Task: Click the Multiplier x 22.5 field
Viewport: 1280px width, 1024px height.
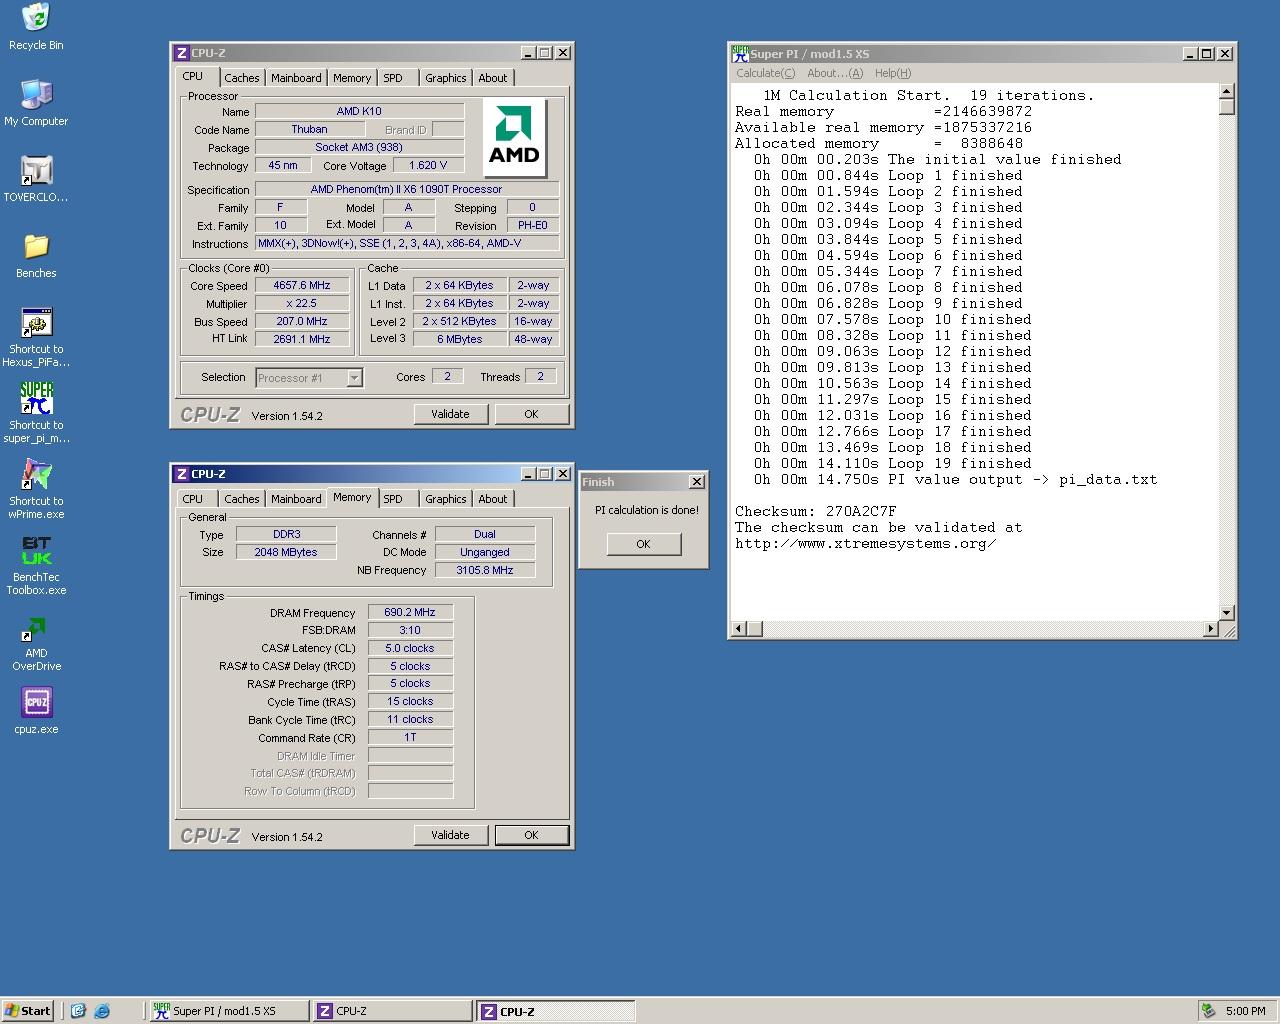Action: point(302,304)
